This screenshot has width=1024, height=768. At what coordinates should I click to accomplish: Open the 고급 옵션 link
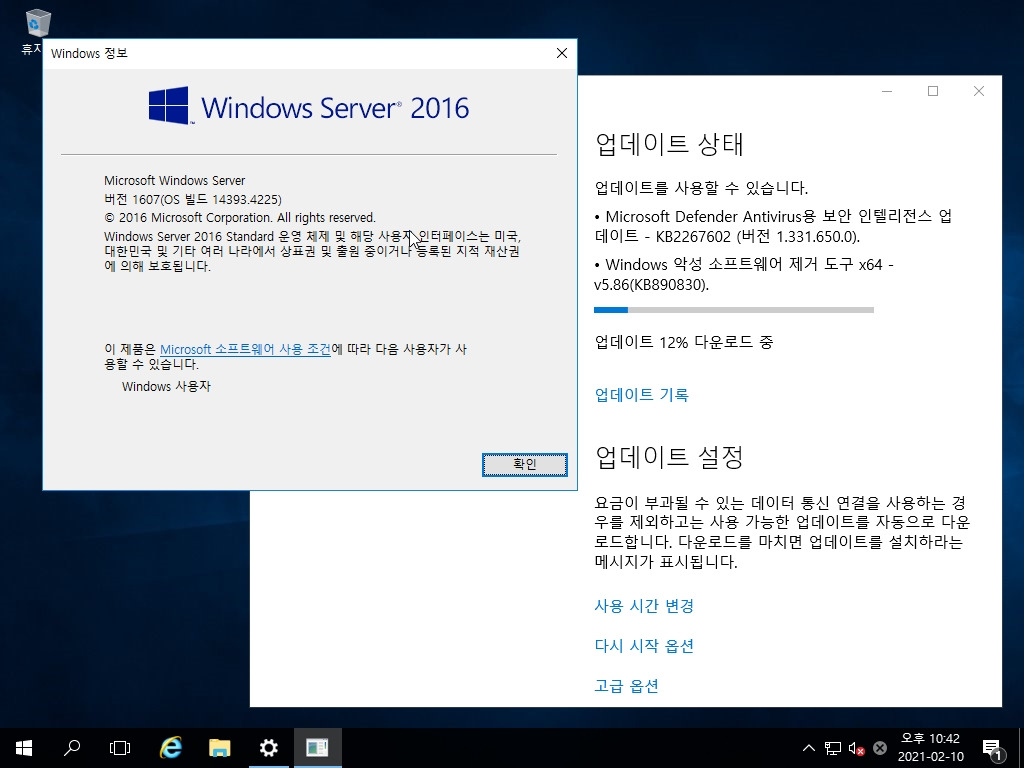[x=626, y=686]
